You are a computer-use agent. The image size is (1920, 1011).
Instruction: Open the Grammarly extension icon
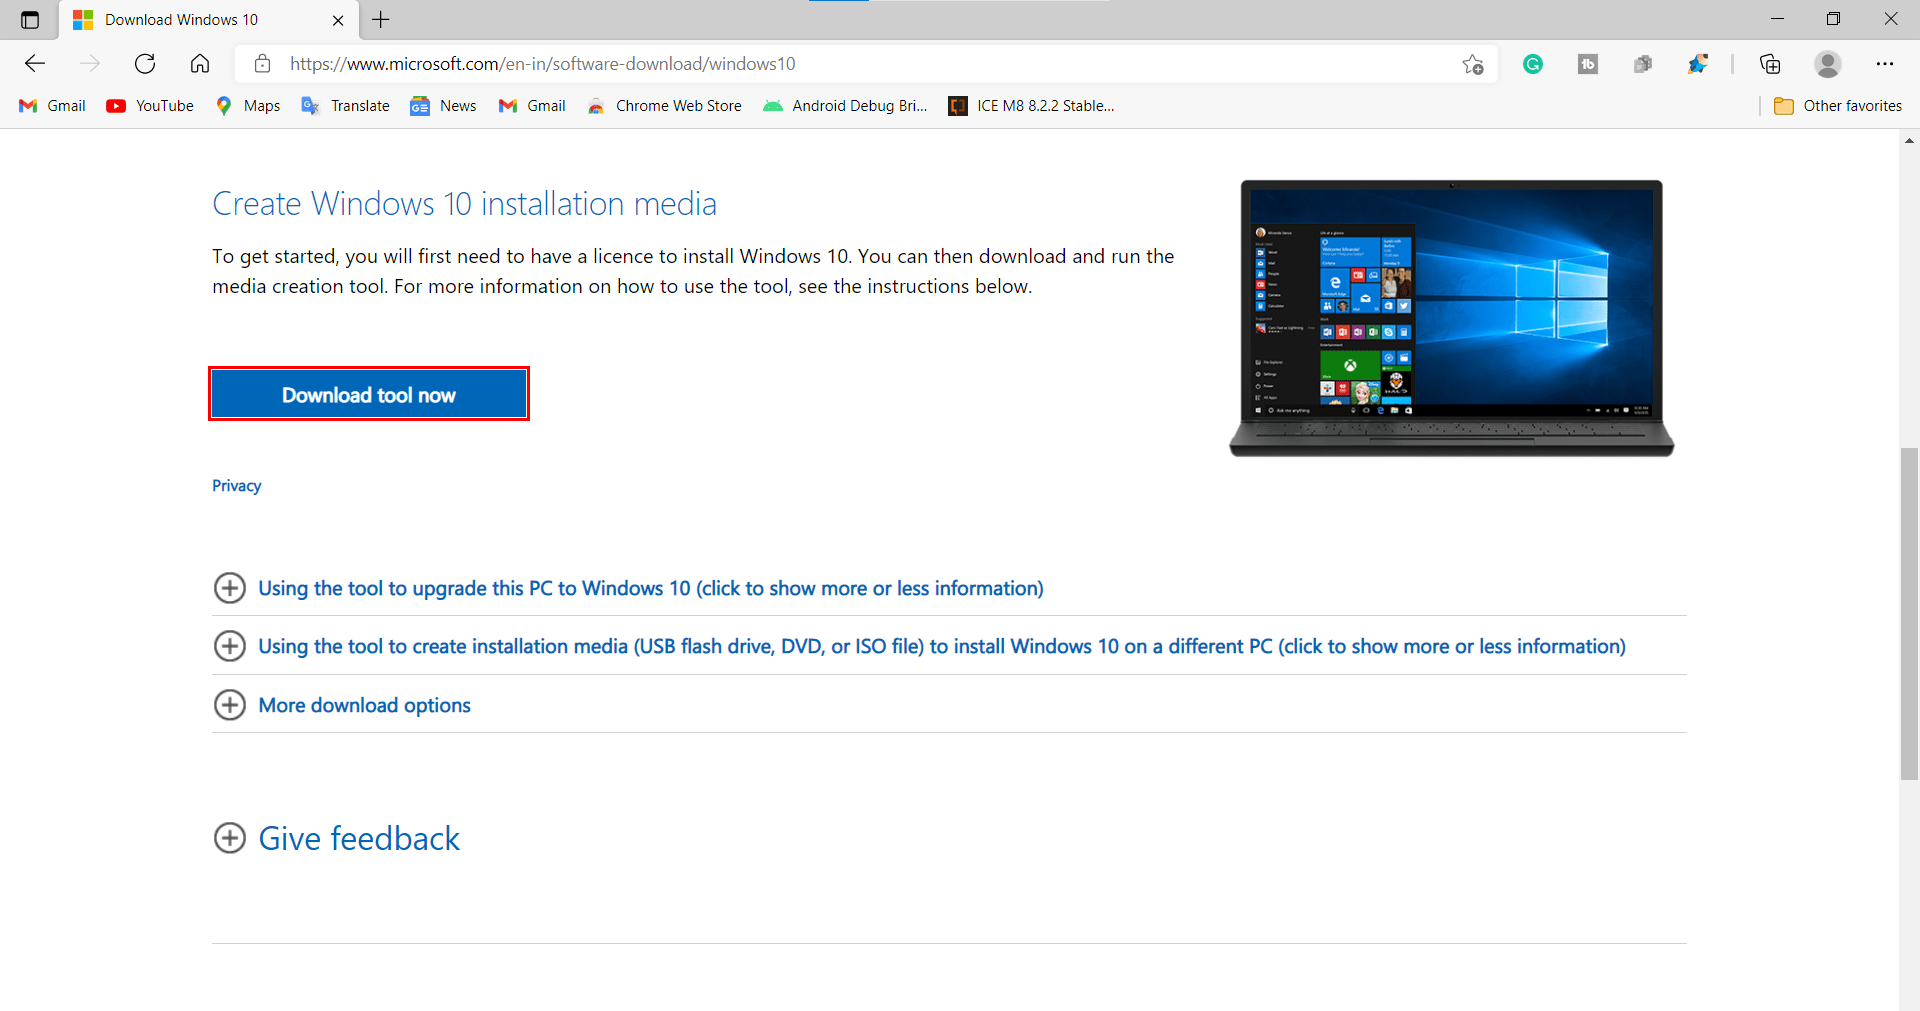(x=1532, y=64)
